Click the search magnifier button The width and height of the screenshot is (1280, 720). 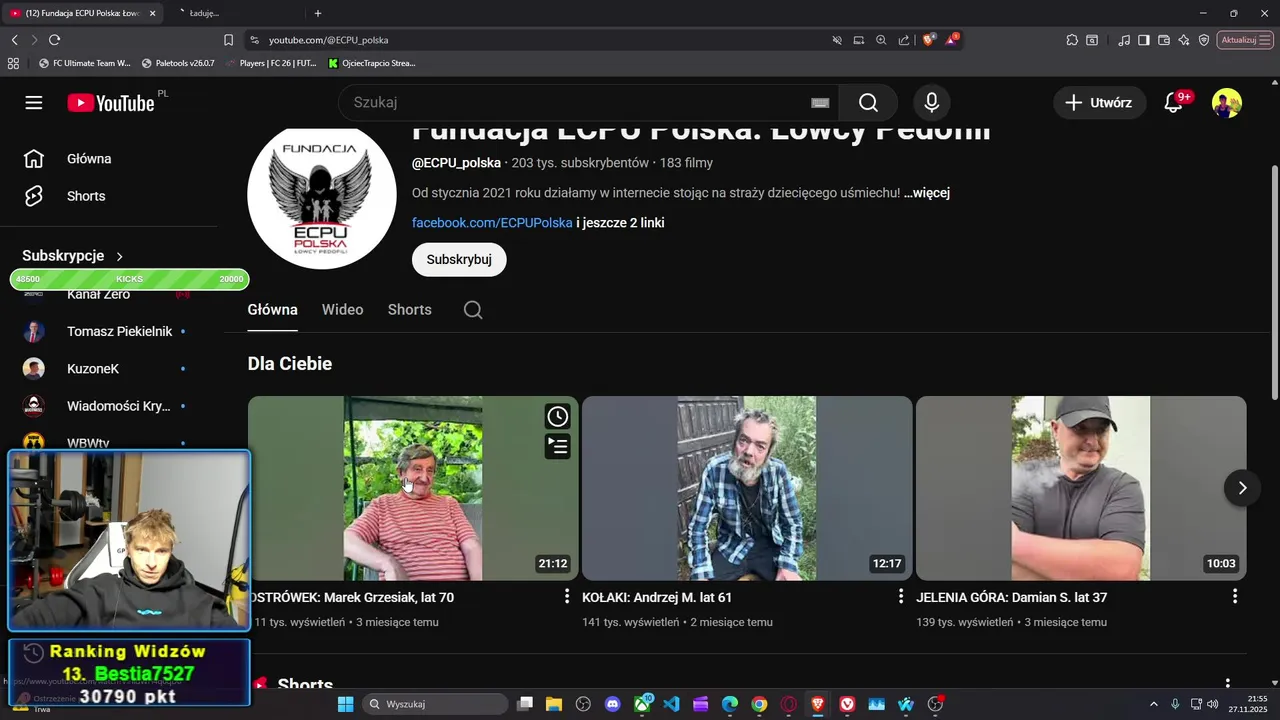tap(868, 103)
